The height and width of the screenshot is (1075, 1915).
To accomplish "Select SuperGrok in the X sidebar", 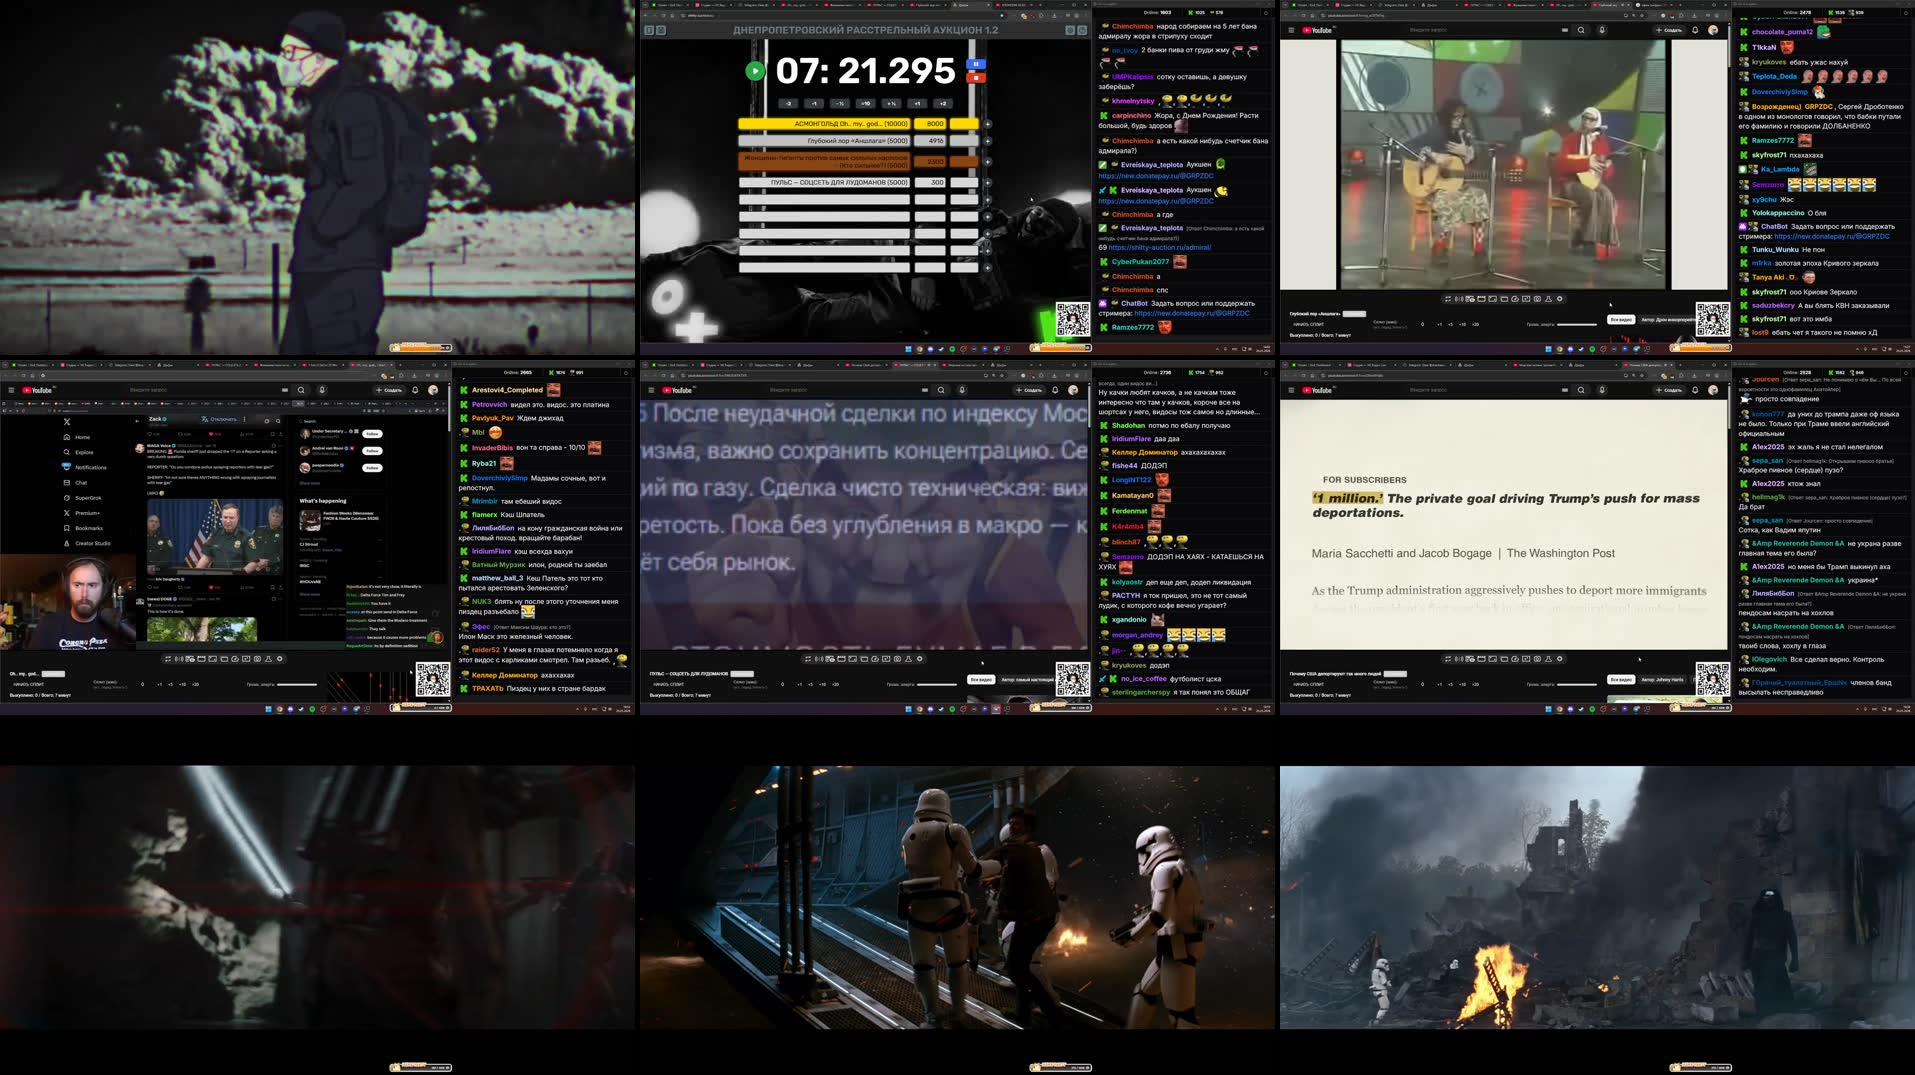I will (x=88, y=498).
